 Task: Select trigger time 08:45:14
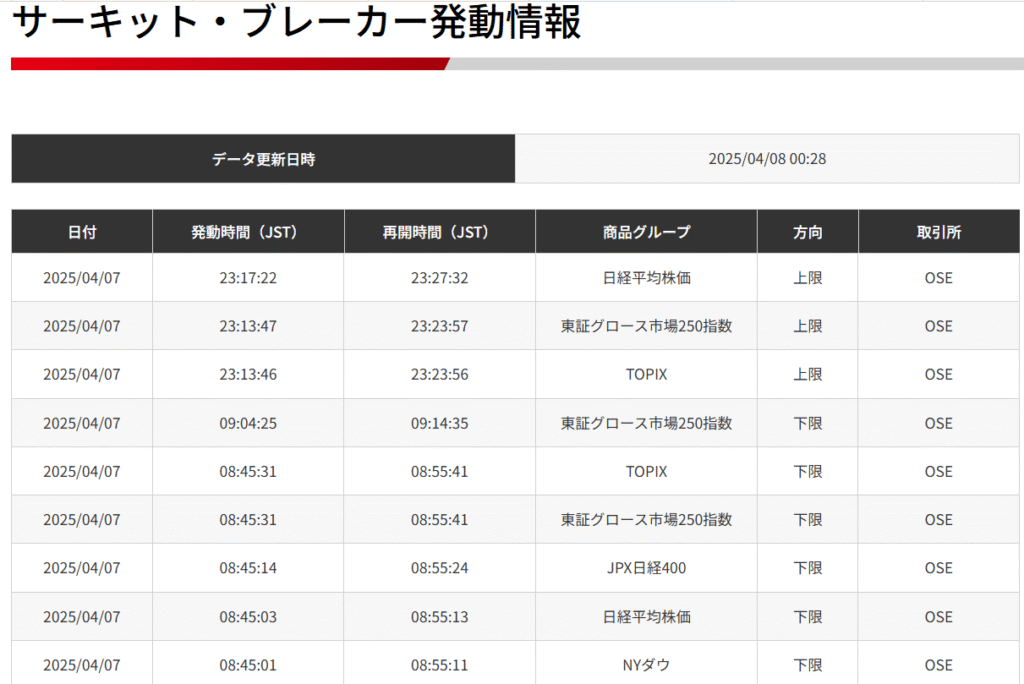pyautogui.click(x=248, y=568)
